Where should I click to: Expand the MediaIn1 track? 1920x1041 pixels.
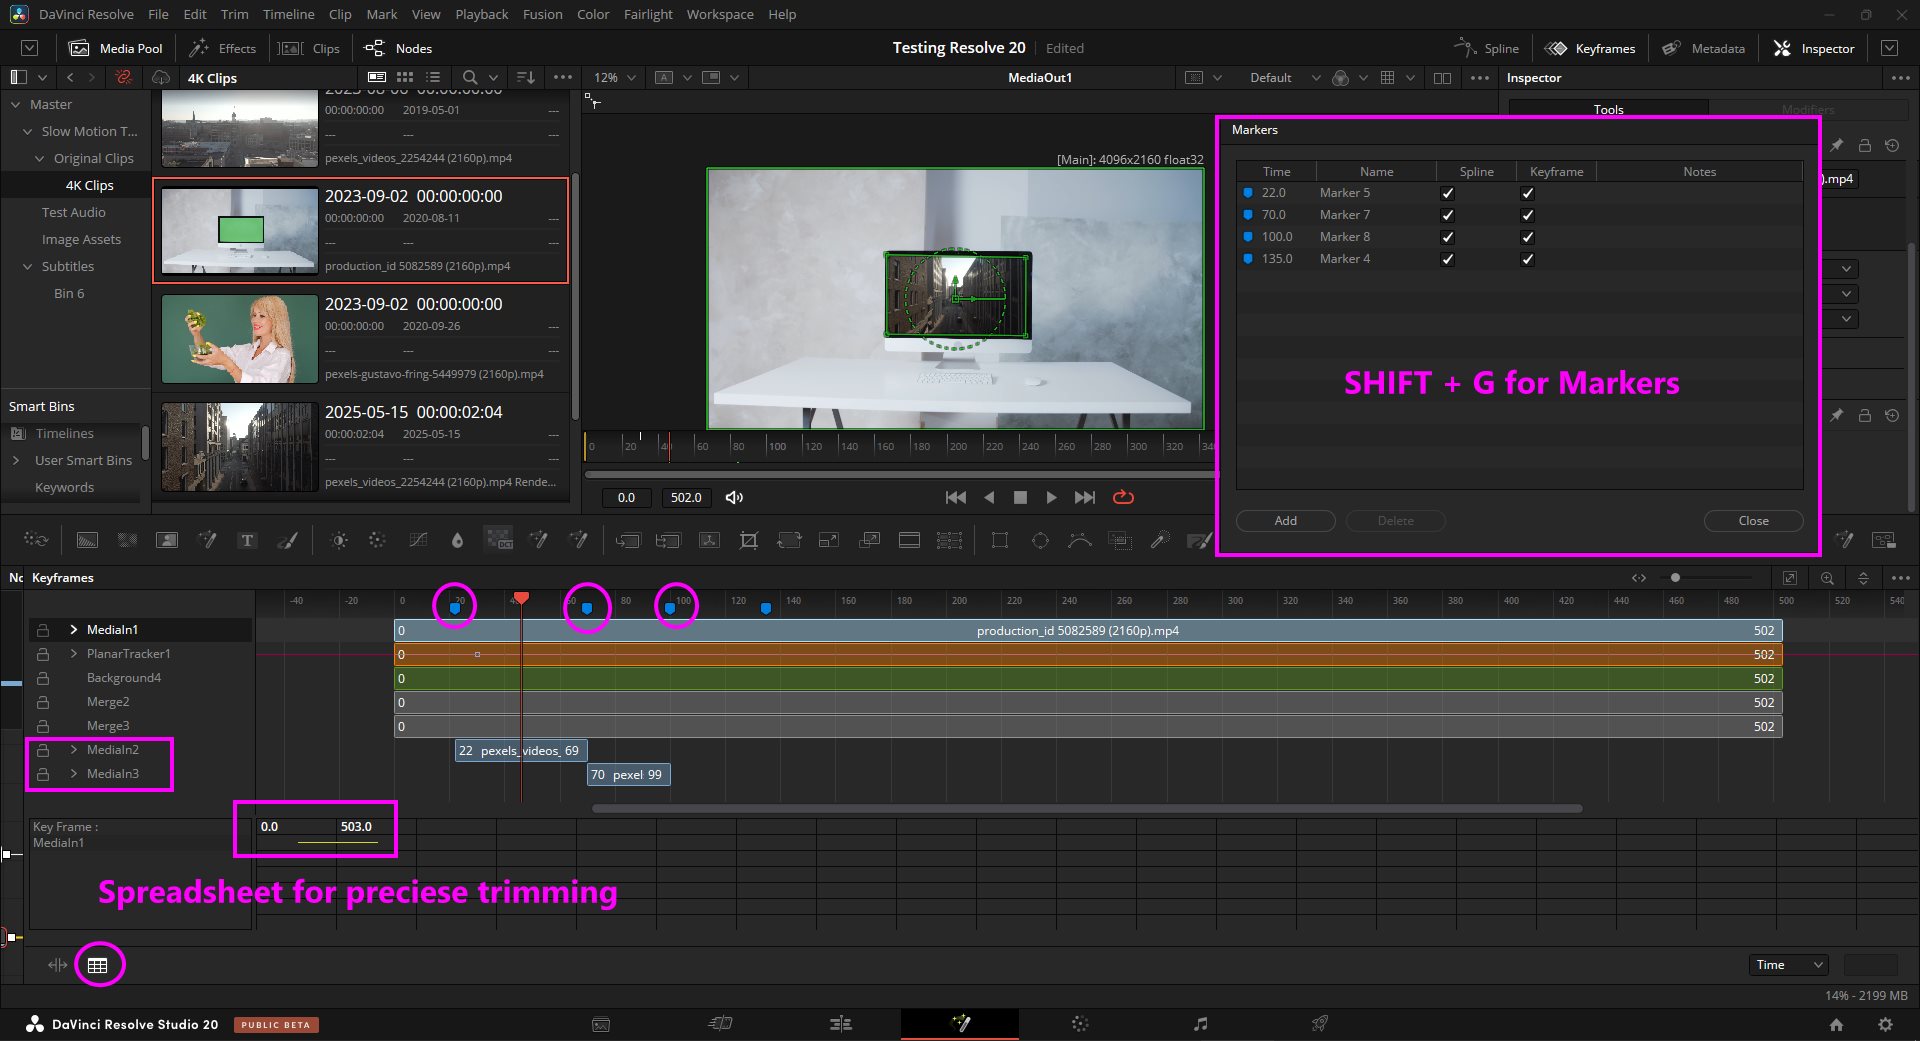click(73, 630)
